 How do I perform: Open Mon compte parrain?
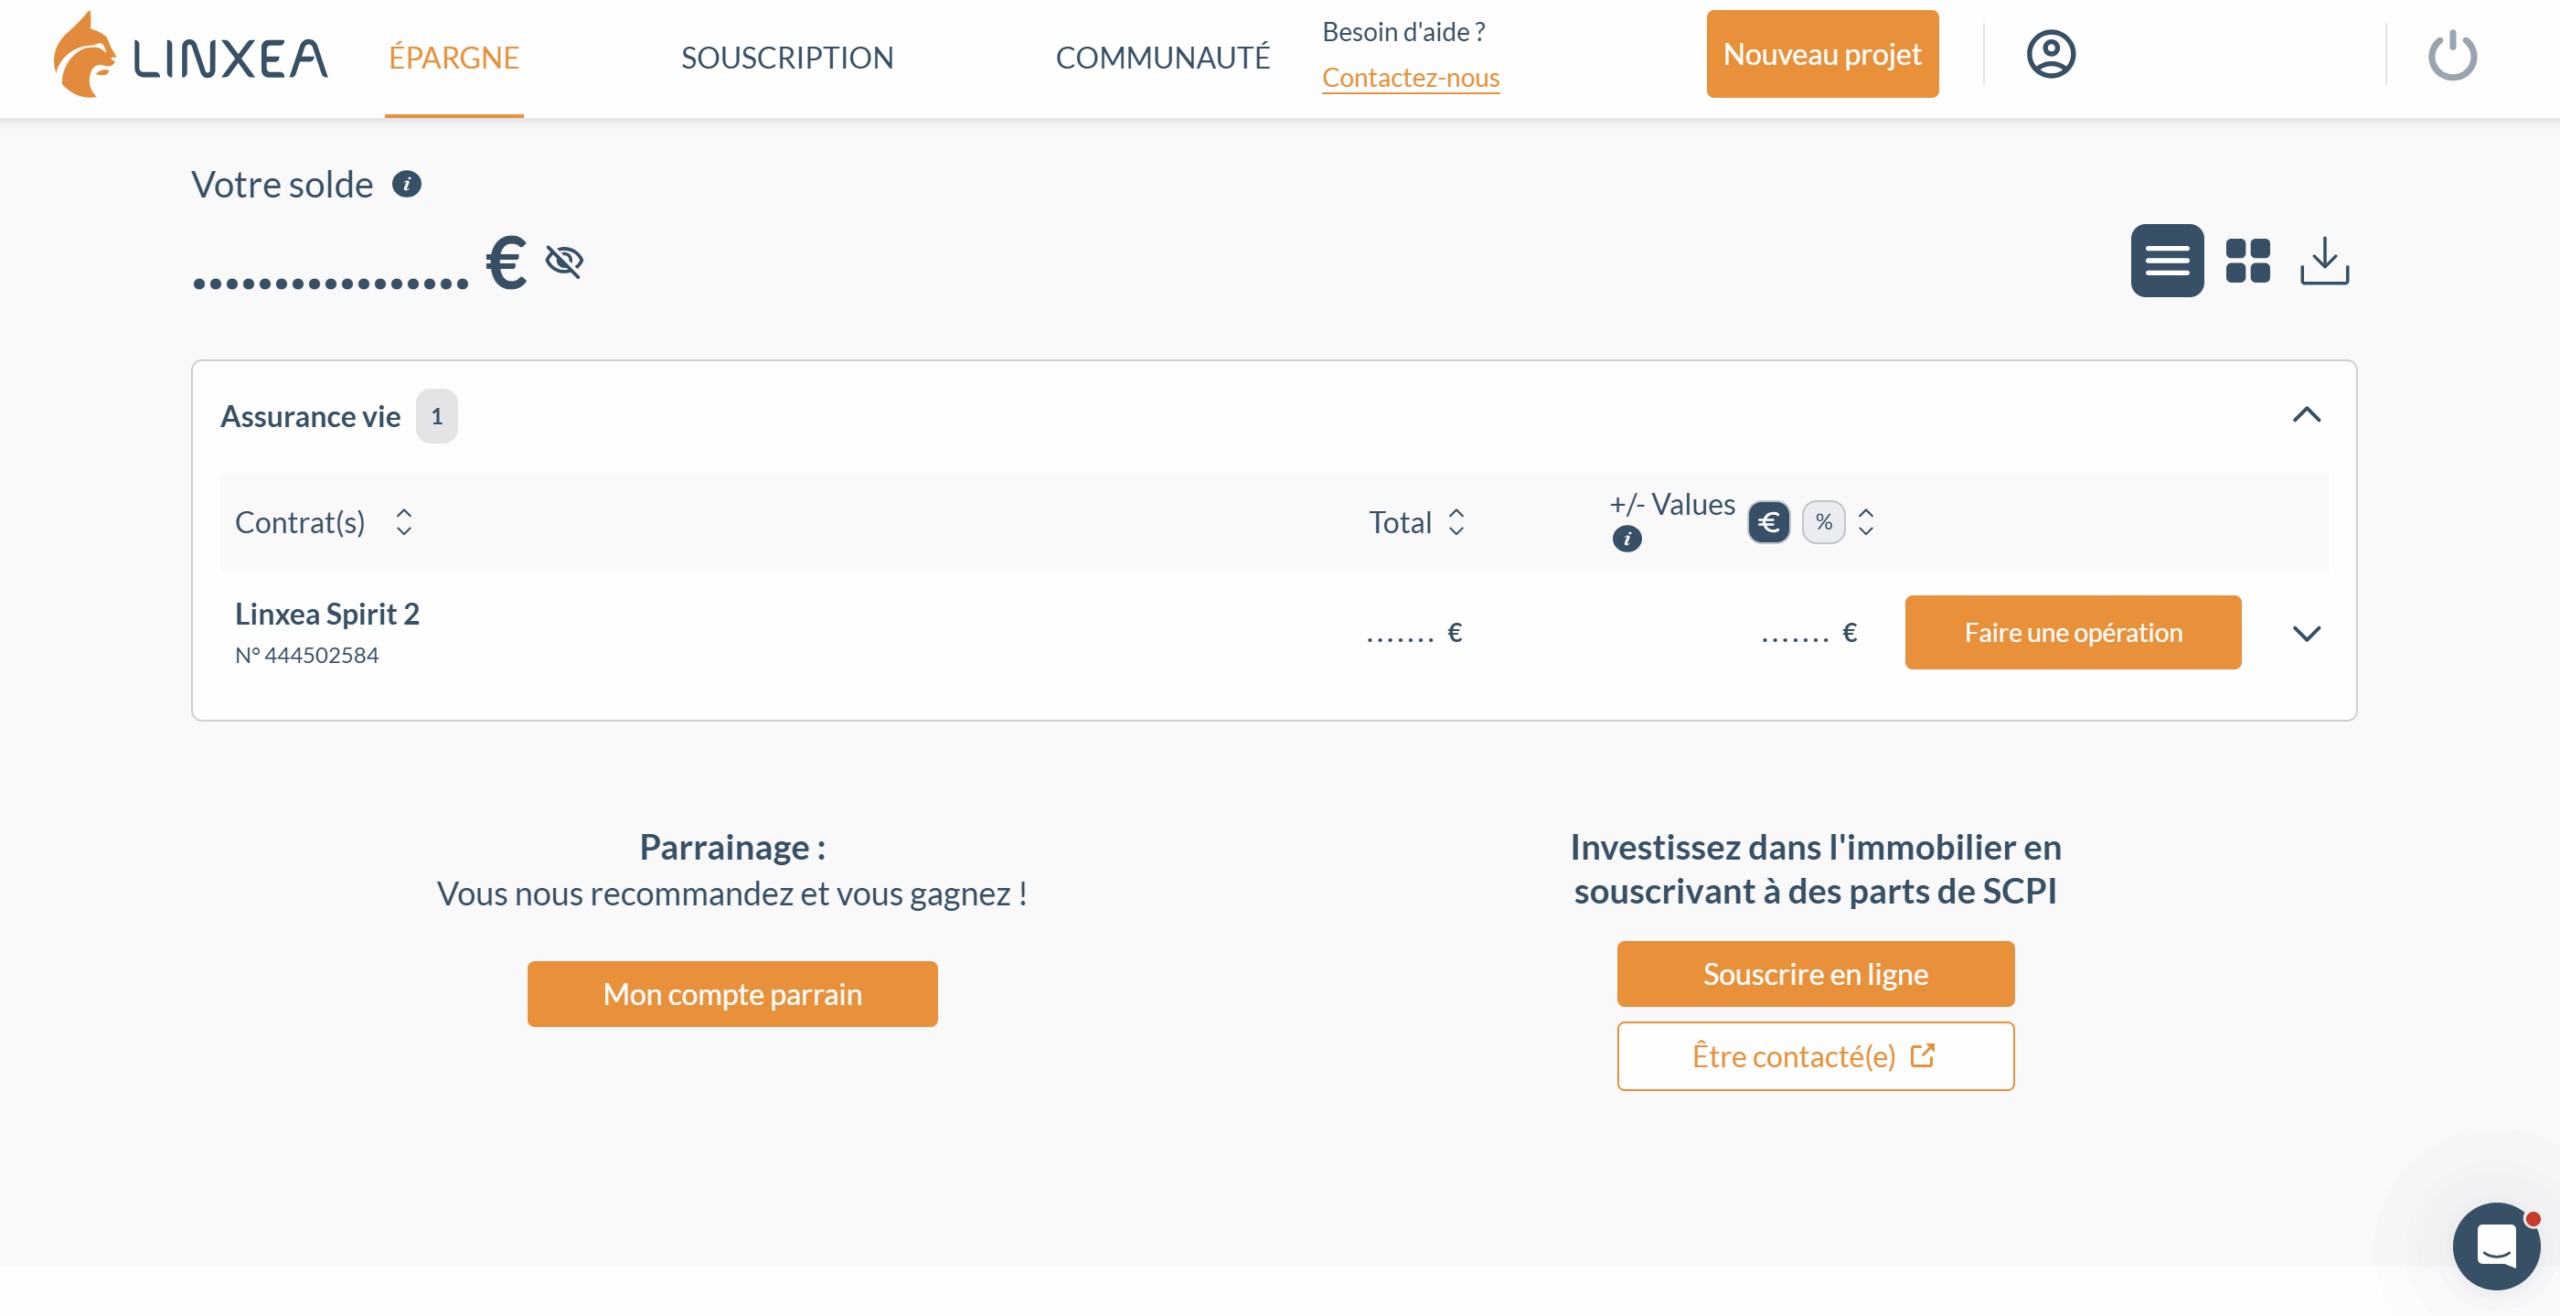pos(732,993)
